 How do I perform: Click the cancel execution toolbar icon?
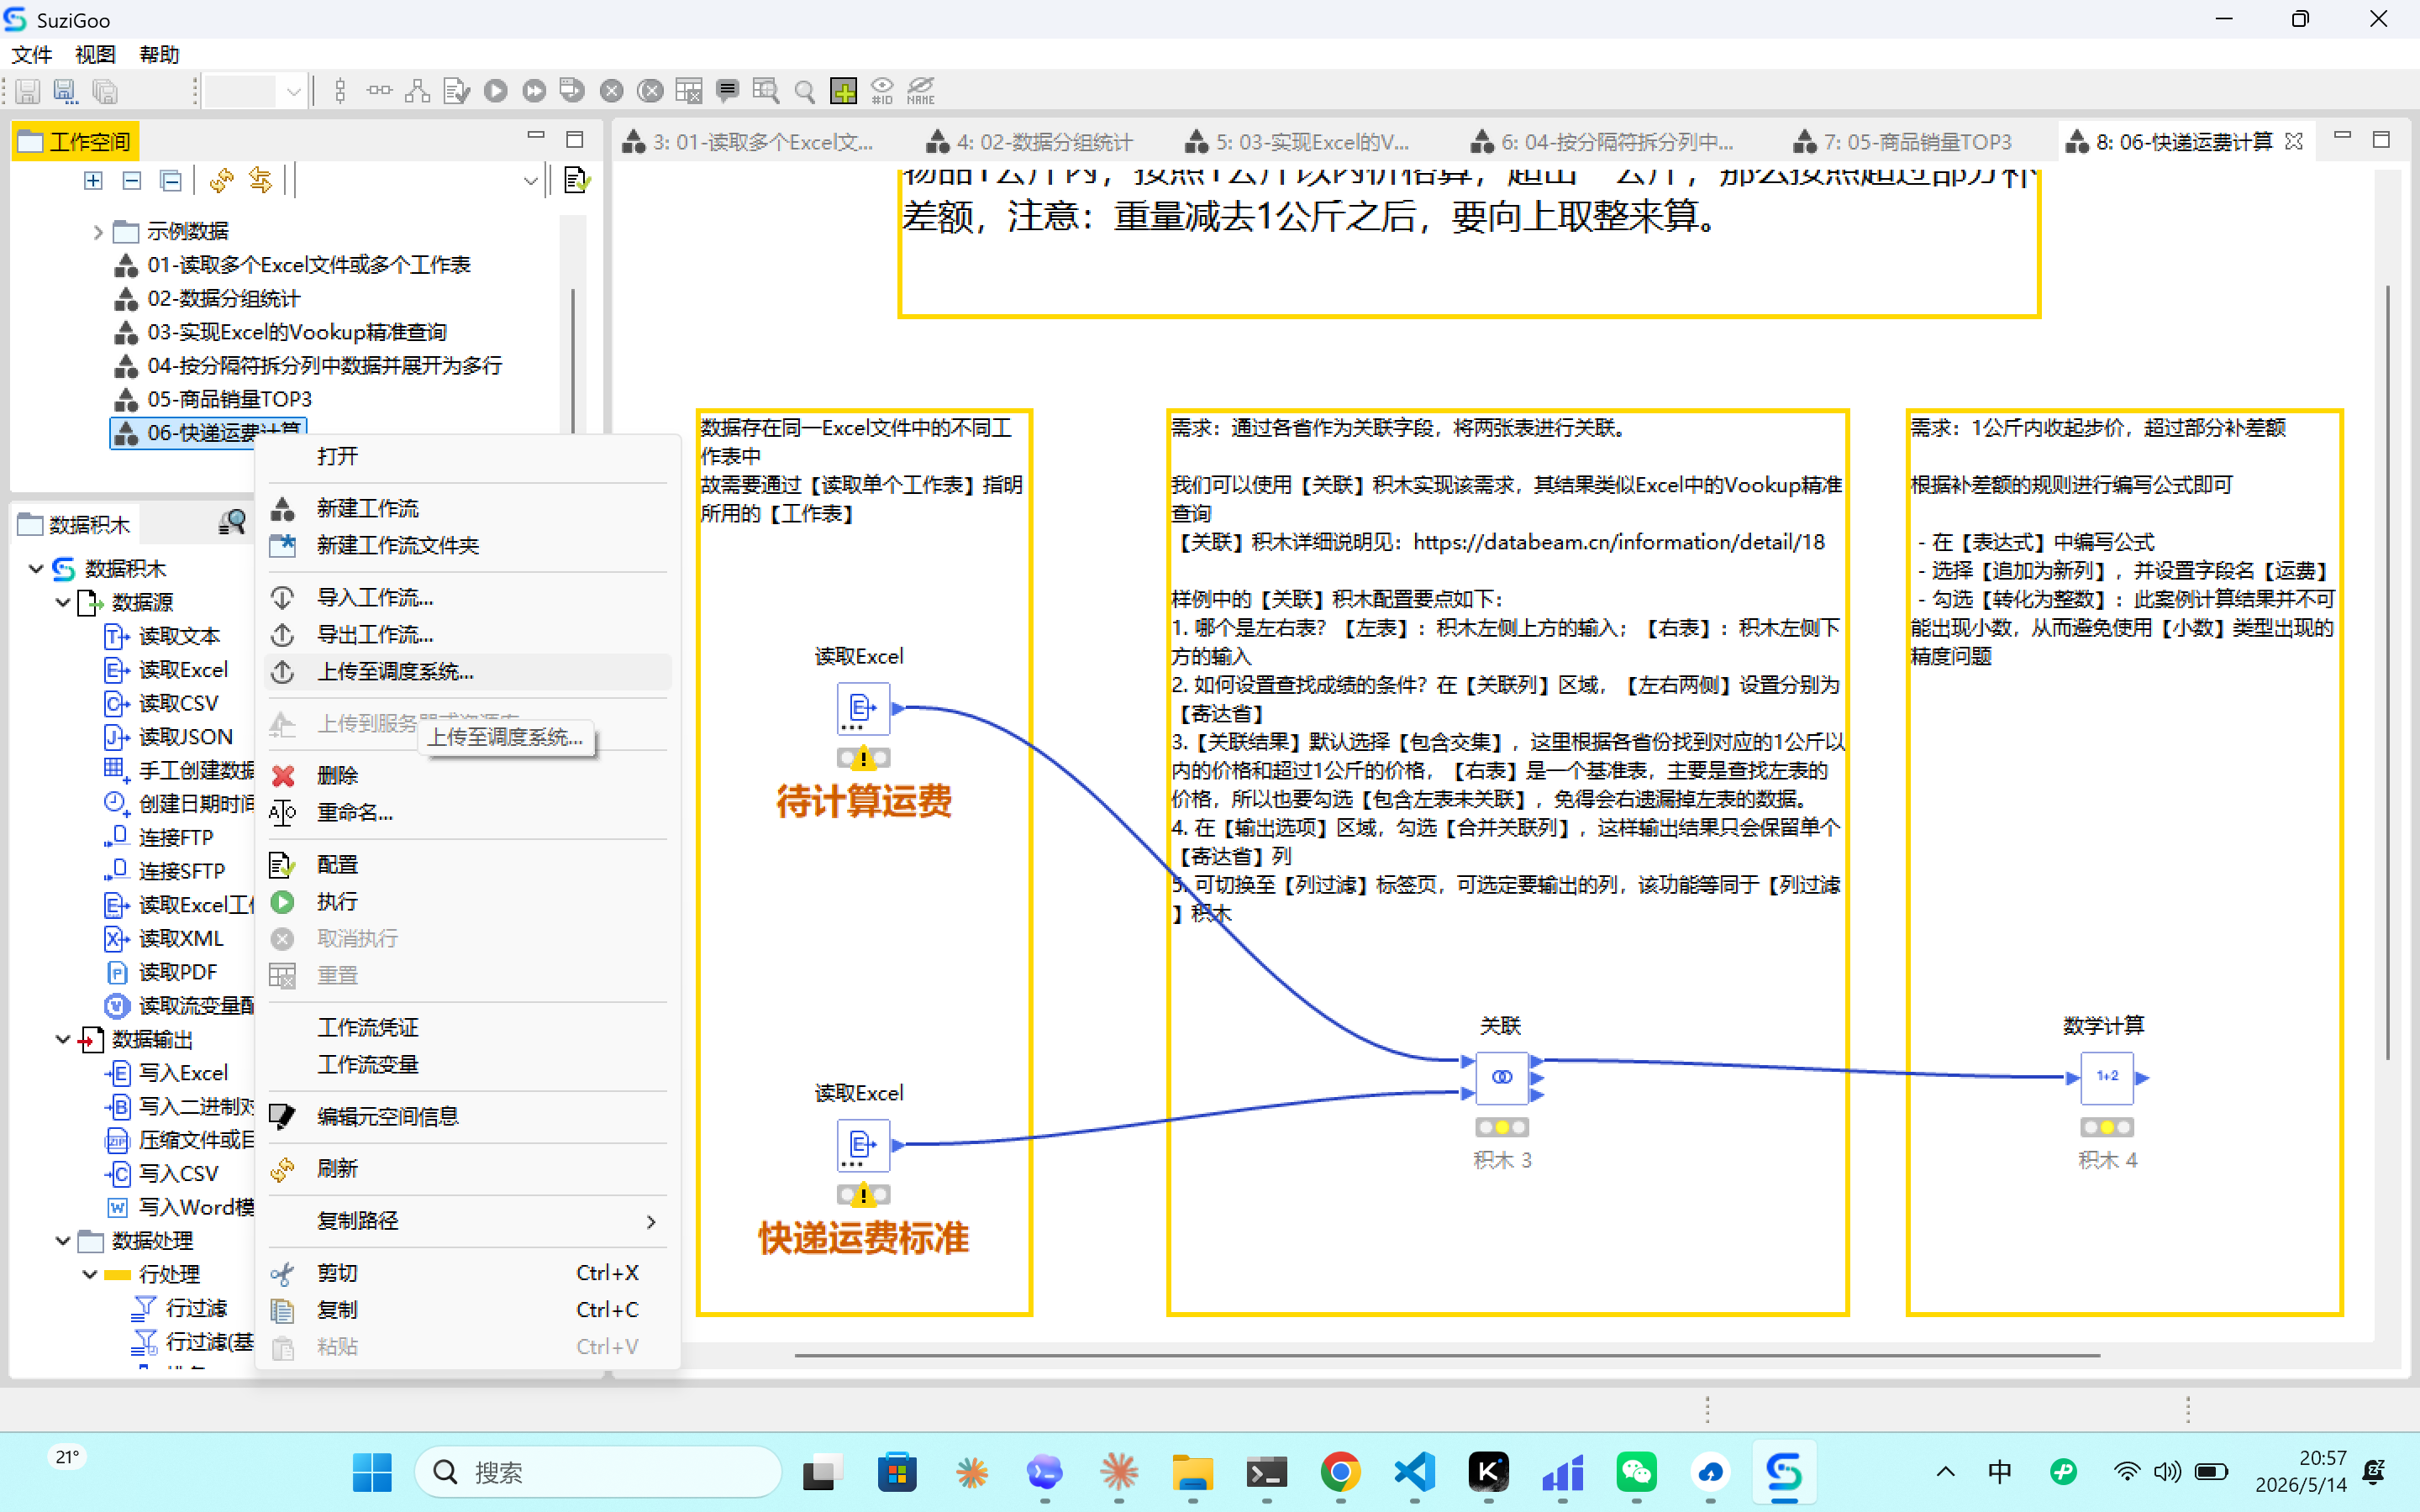tap(612, 91)
